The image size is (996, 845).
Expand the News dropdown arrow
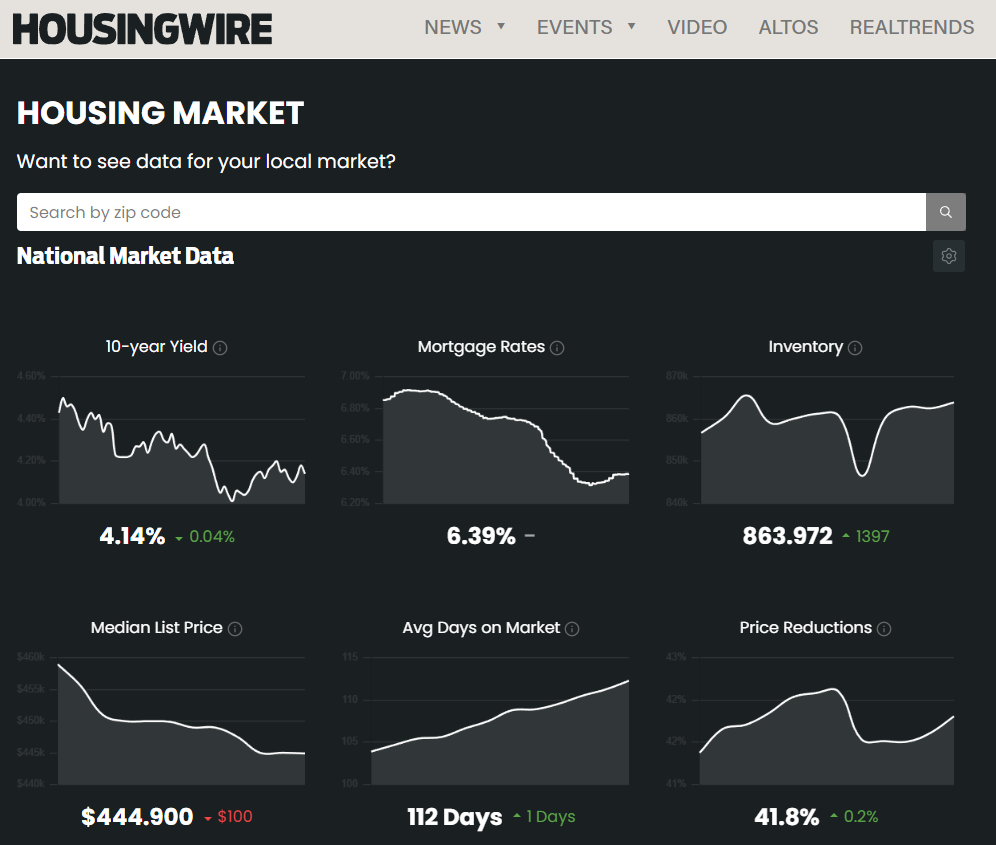coord(501,27)
